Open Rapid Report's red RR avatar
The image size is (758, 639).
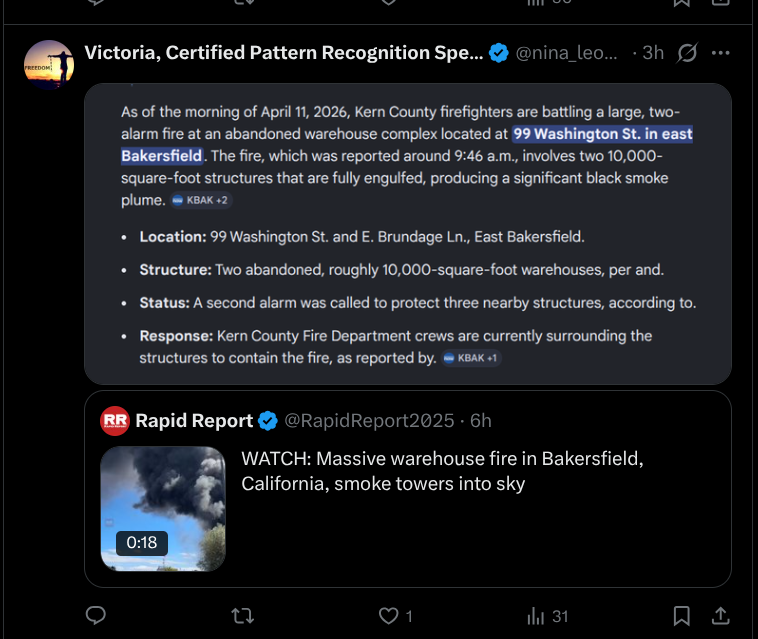click(x=115, y=421)
